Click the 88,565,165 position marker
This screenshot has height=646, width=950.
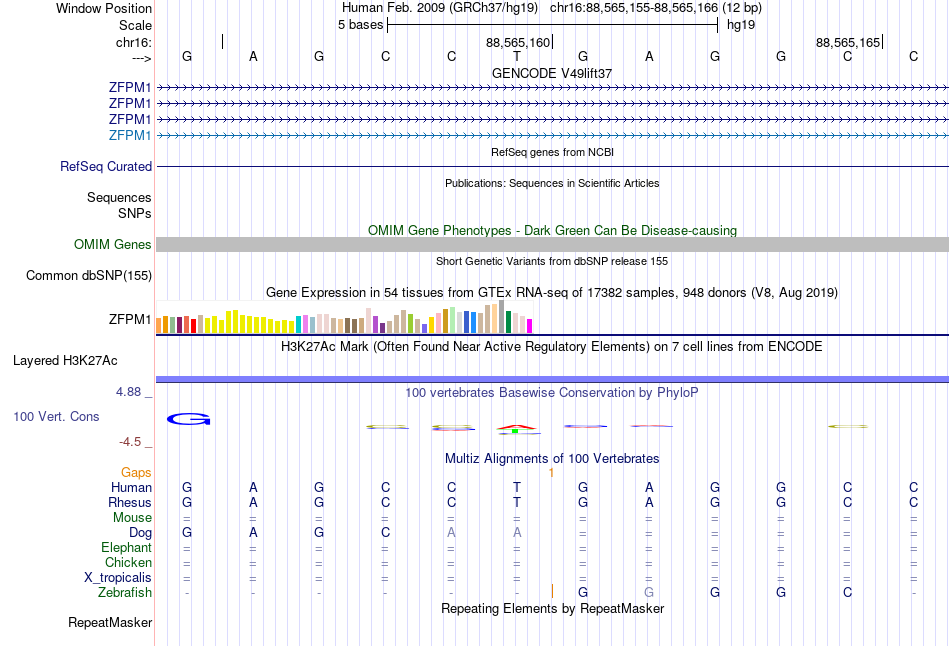click(848, 42)
